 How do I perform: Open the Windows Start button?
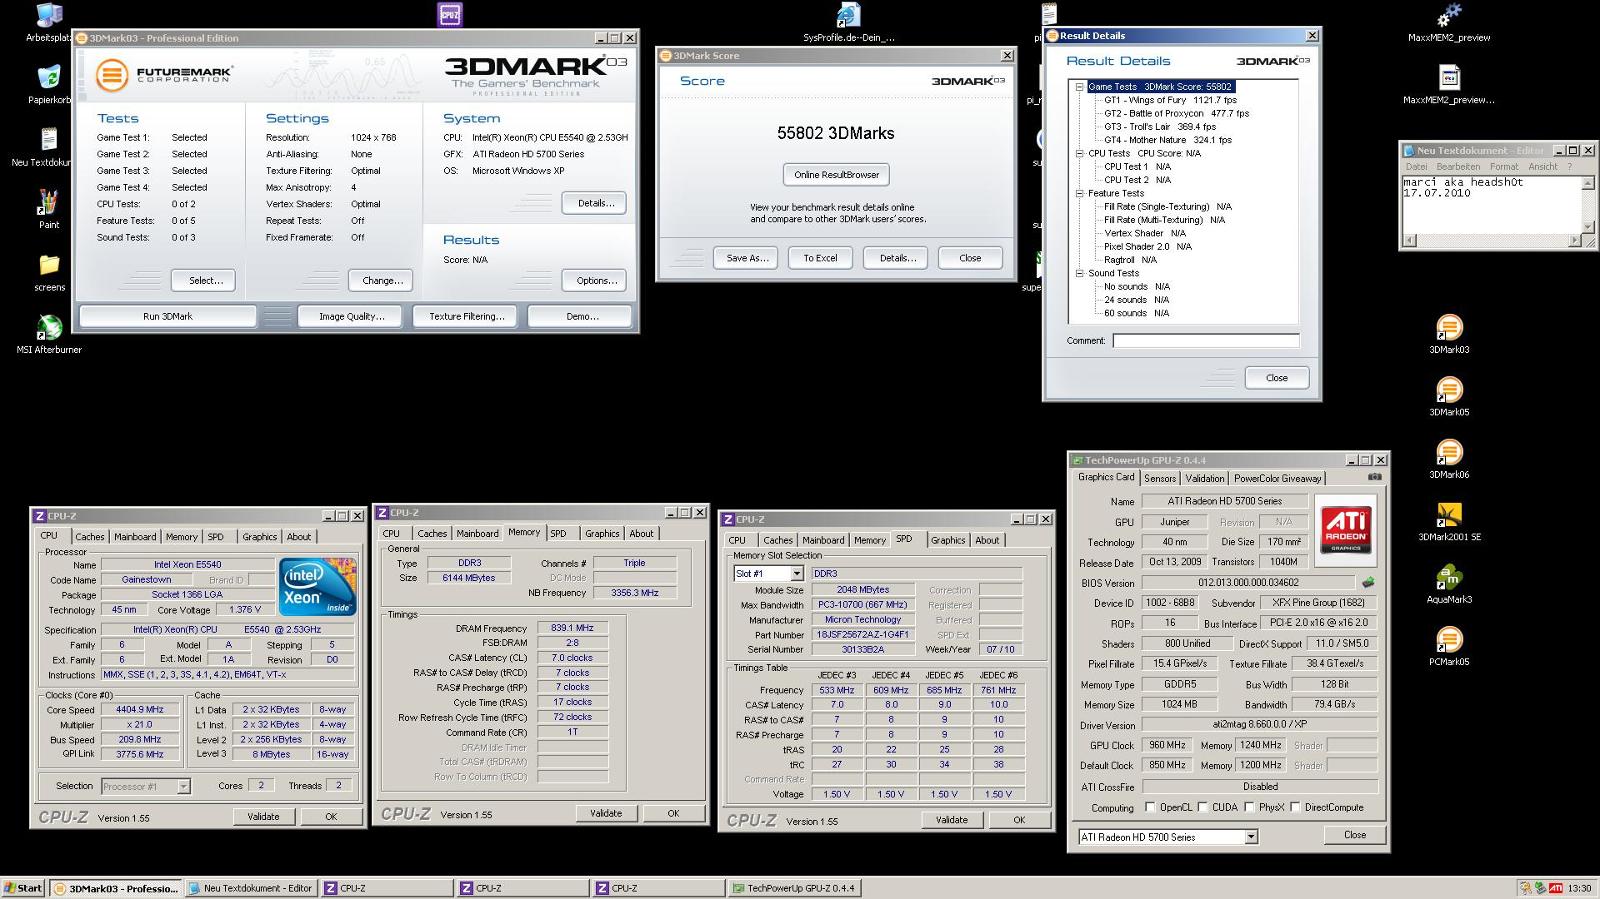pos(23,888)
